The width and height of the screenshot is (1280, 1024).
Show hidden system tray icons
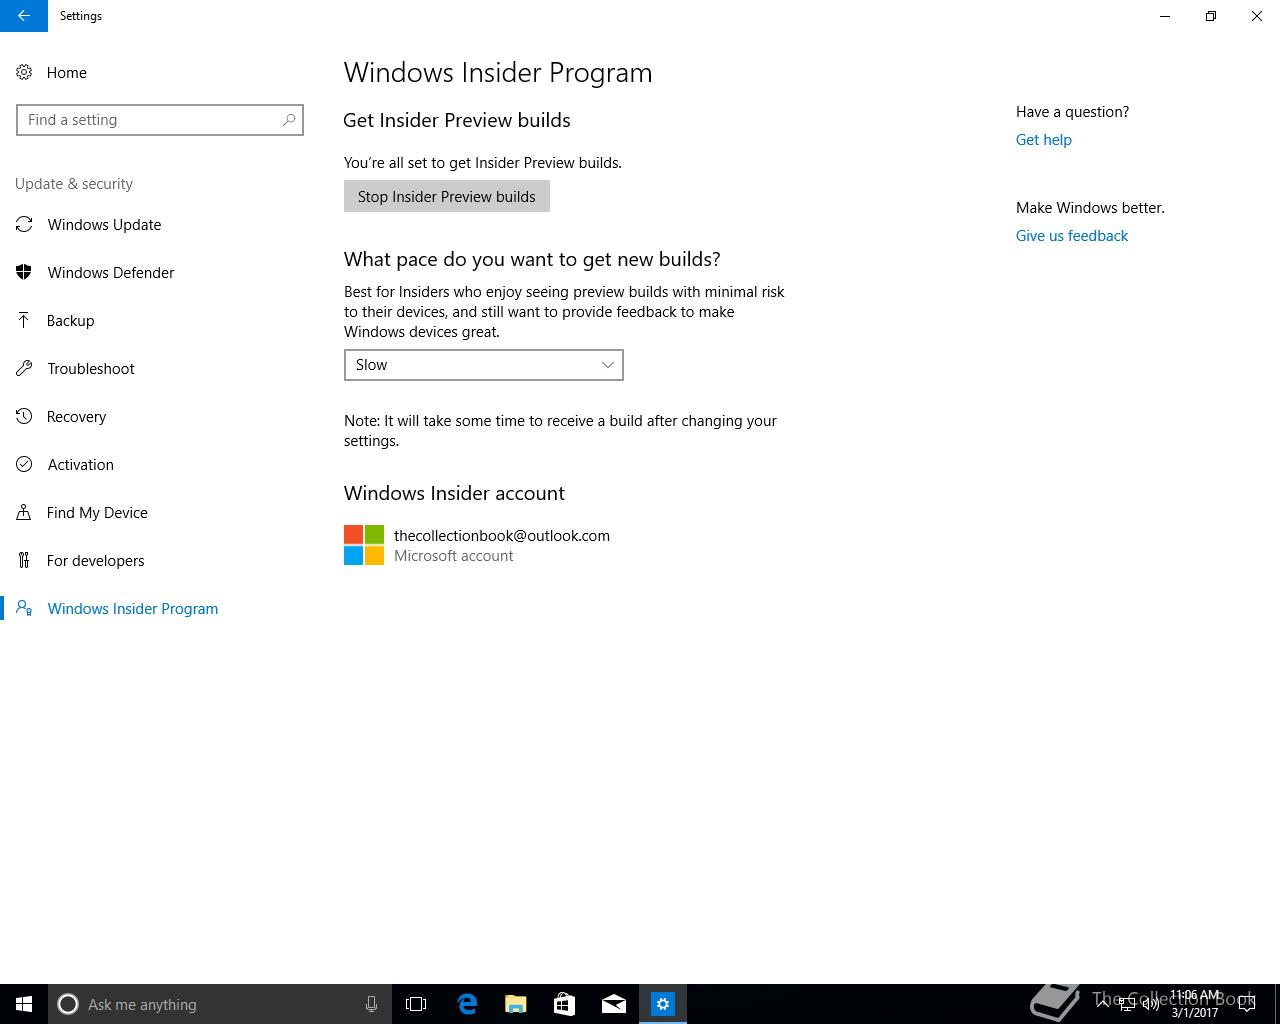[1103, 1004]
